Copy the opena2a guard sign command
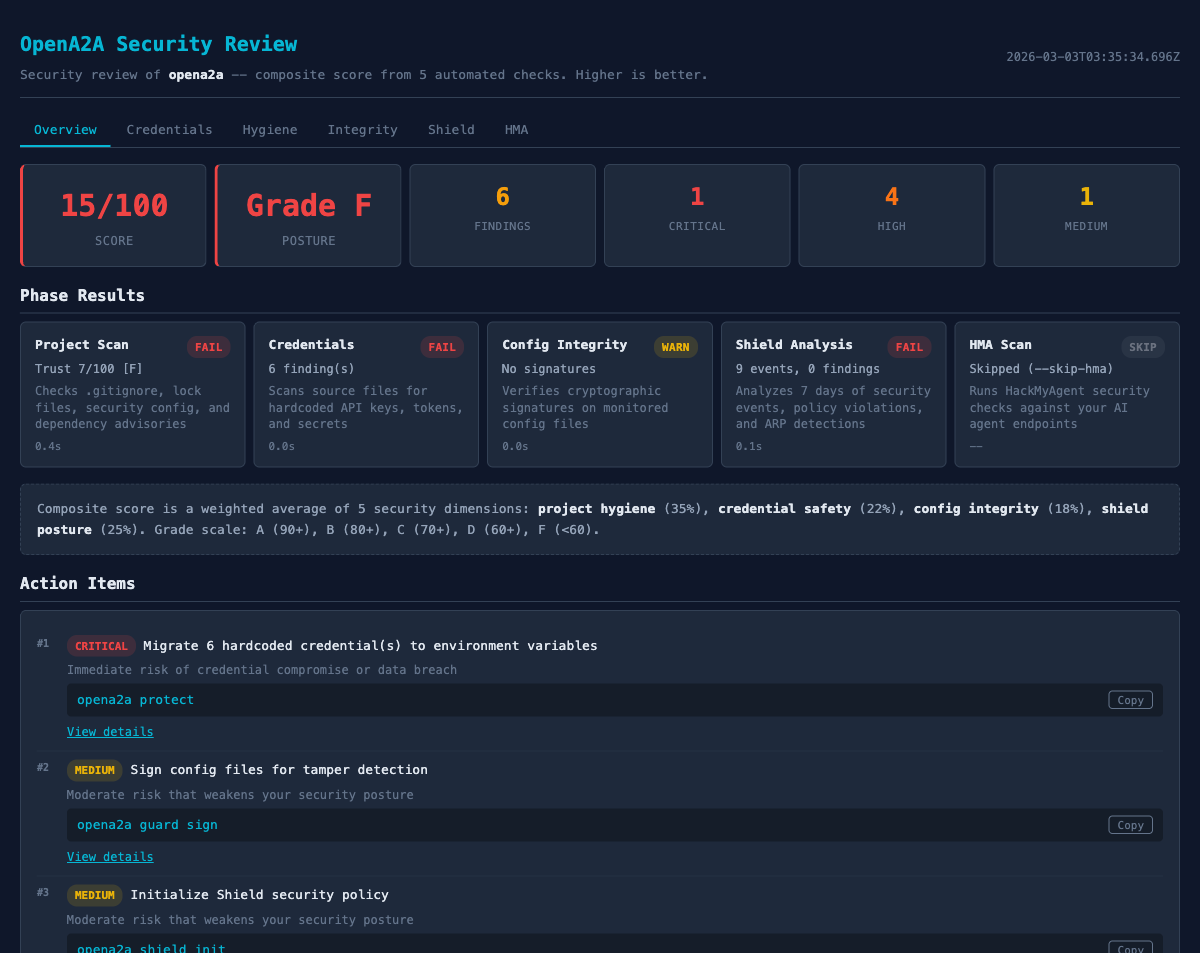 coord(1129,824)
